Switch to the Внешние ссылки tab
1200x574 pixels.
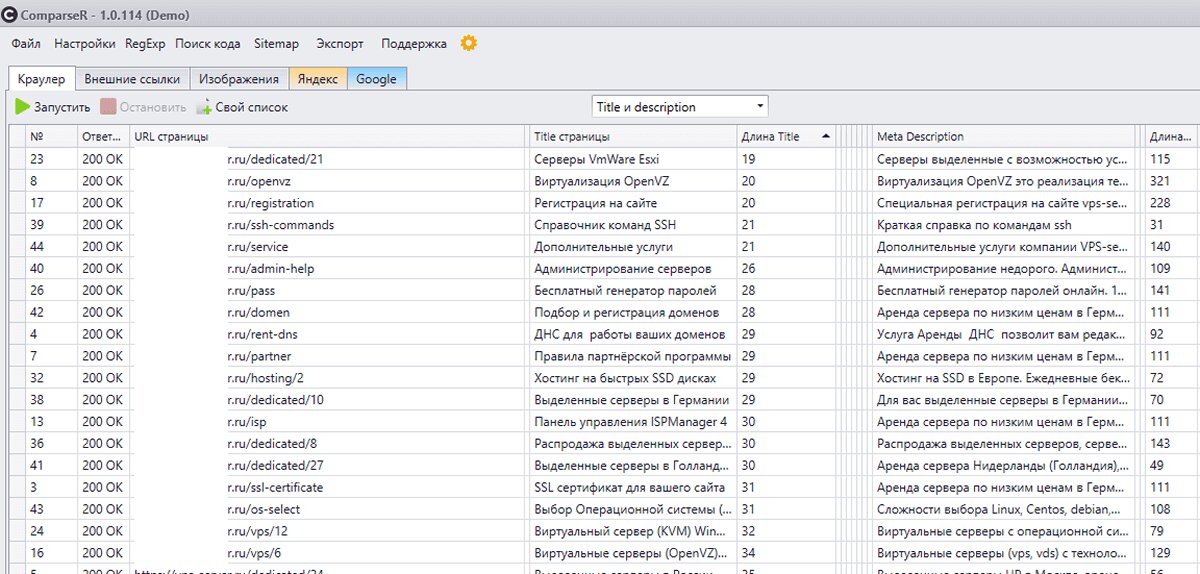(132, 79)
